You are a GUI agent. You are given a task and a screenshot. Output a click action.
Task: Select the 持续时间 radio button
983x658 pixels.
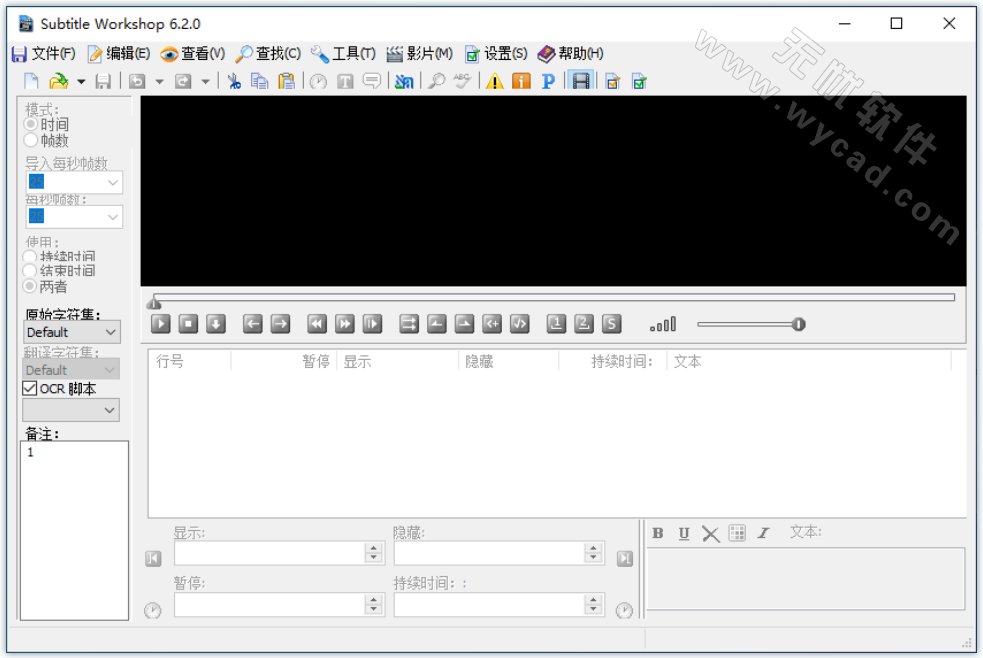pos(29,256)
